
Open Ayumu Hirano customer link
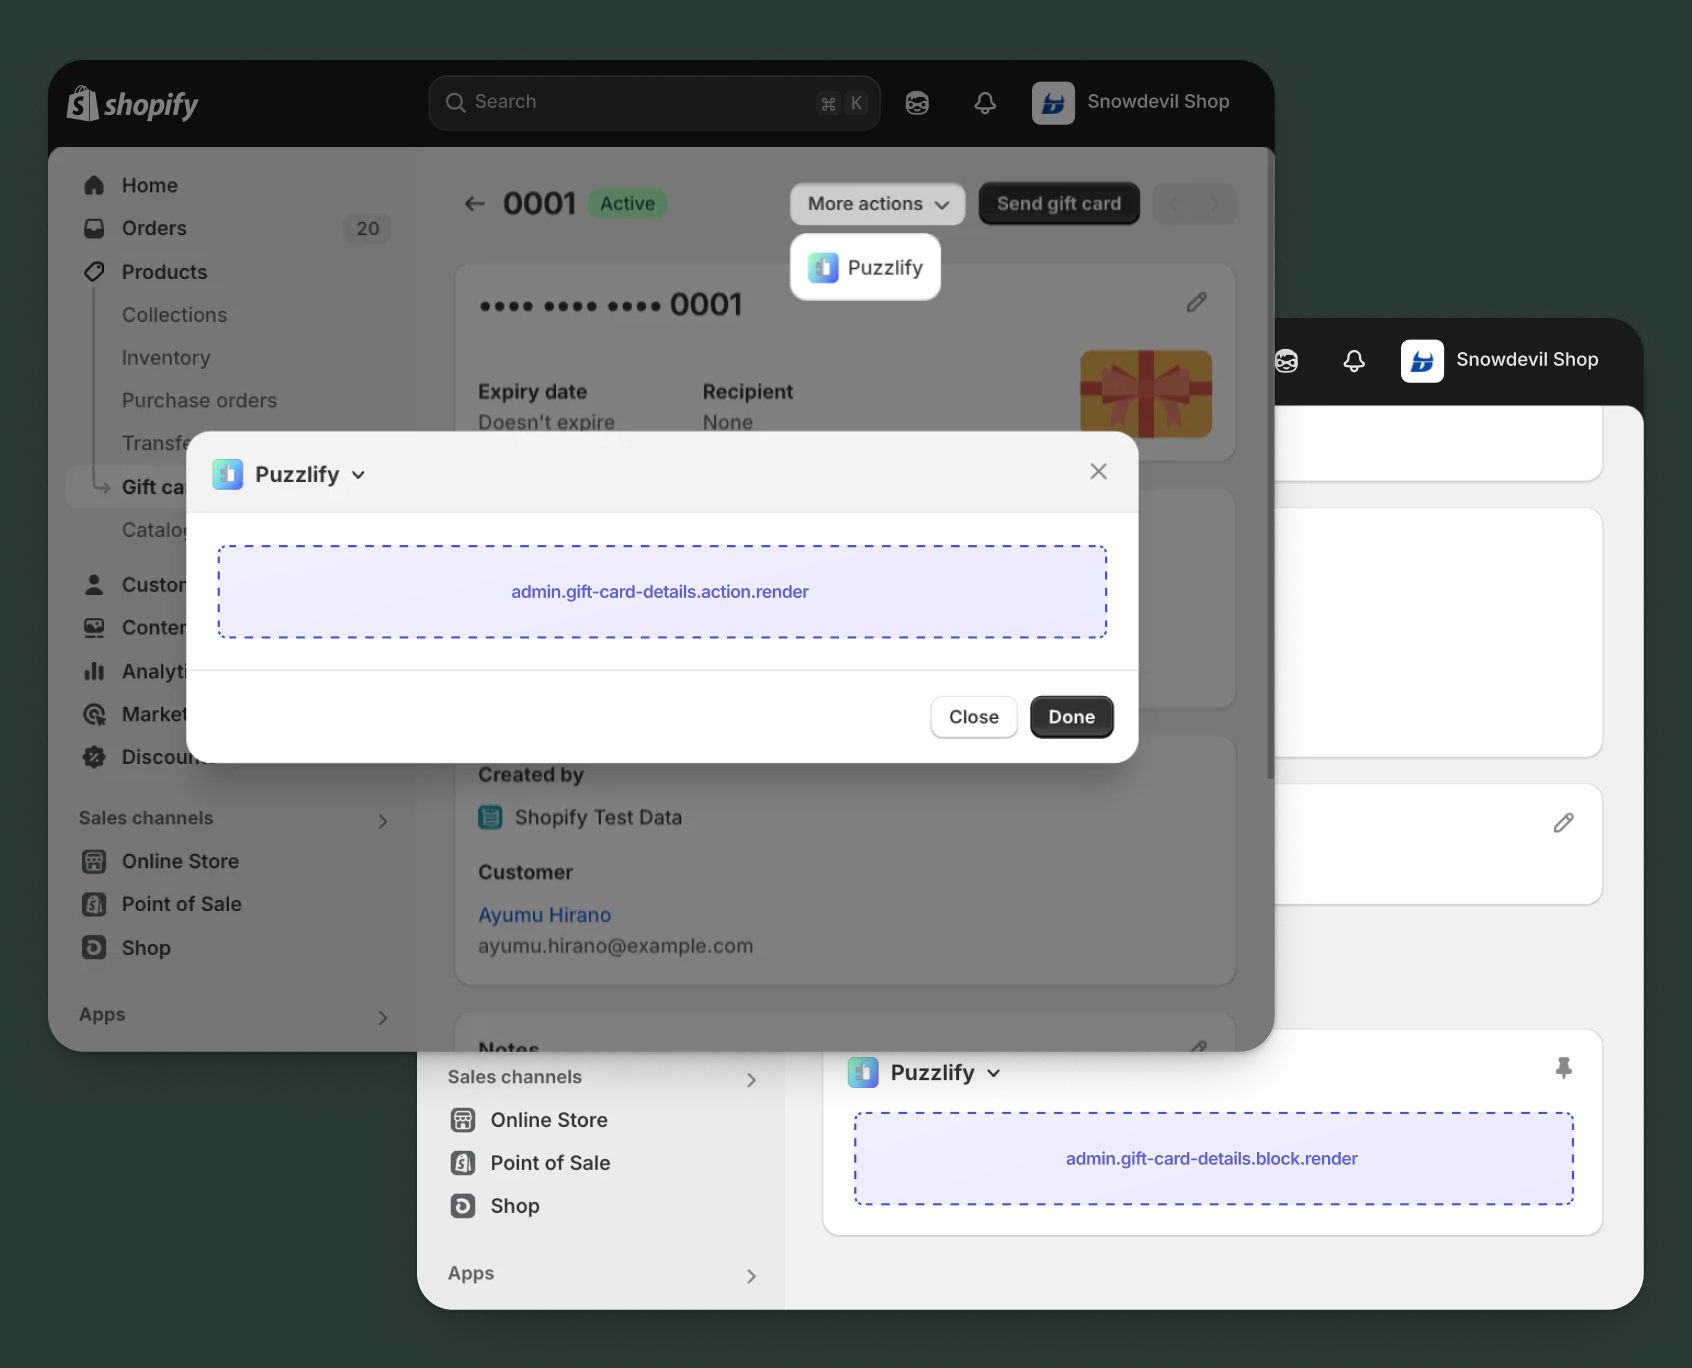click(x=544, y=915)
